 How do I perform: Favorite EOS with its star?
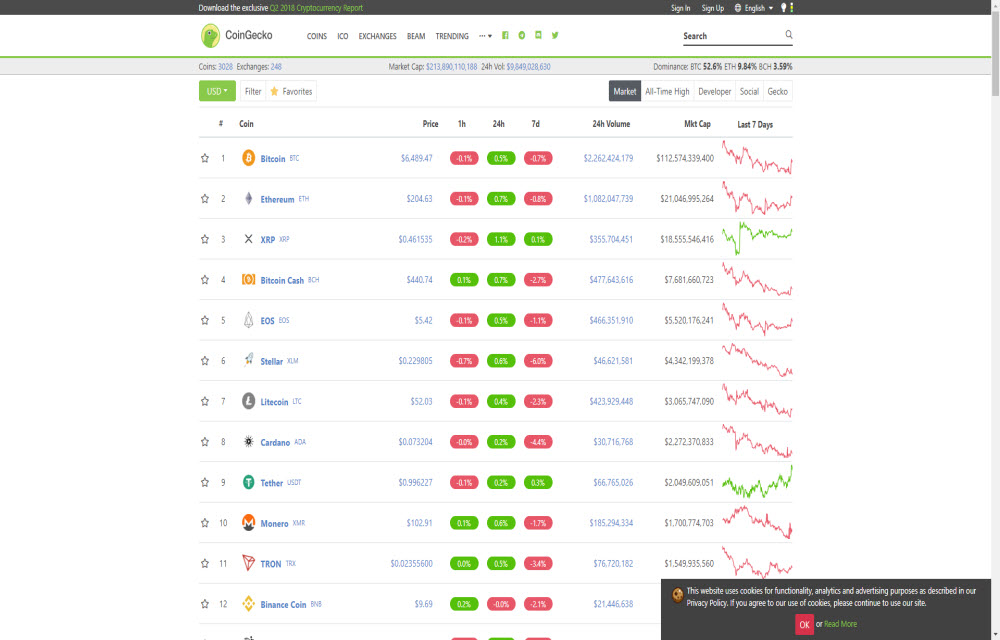(205, 320)
